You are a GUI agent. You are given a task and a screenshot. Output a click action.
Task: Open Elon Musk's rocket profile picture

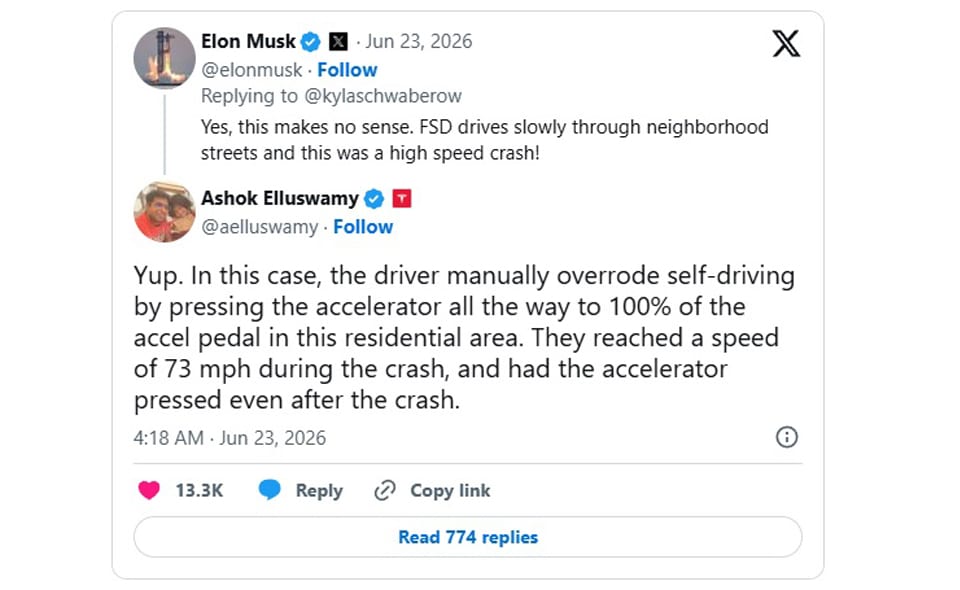pyautogui.click(x=164, y=58)
